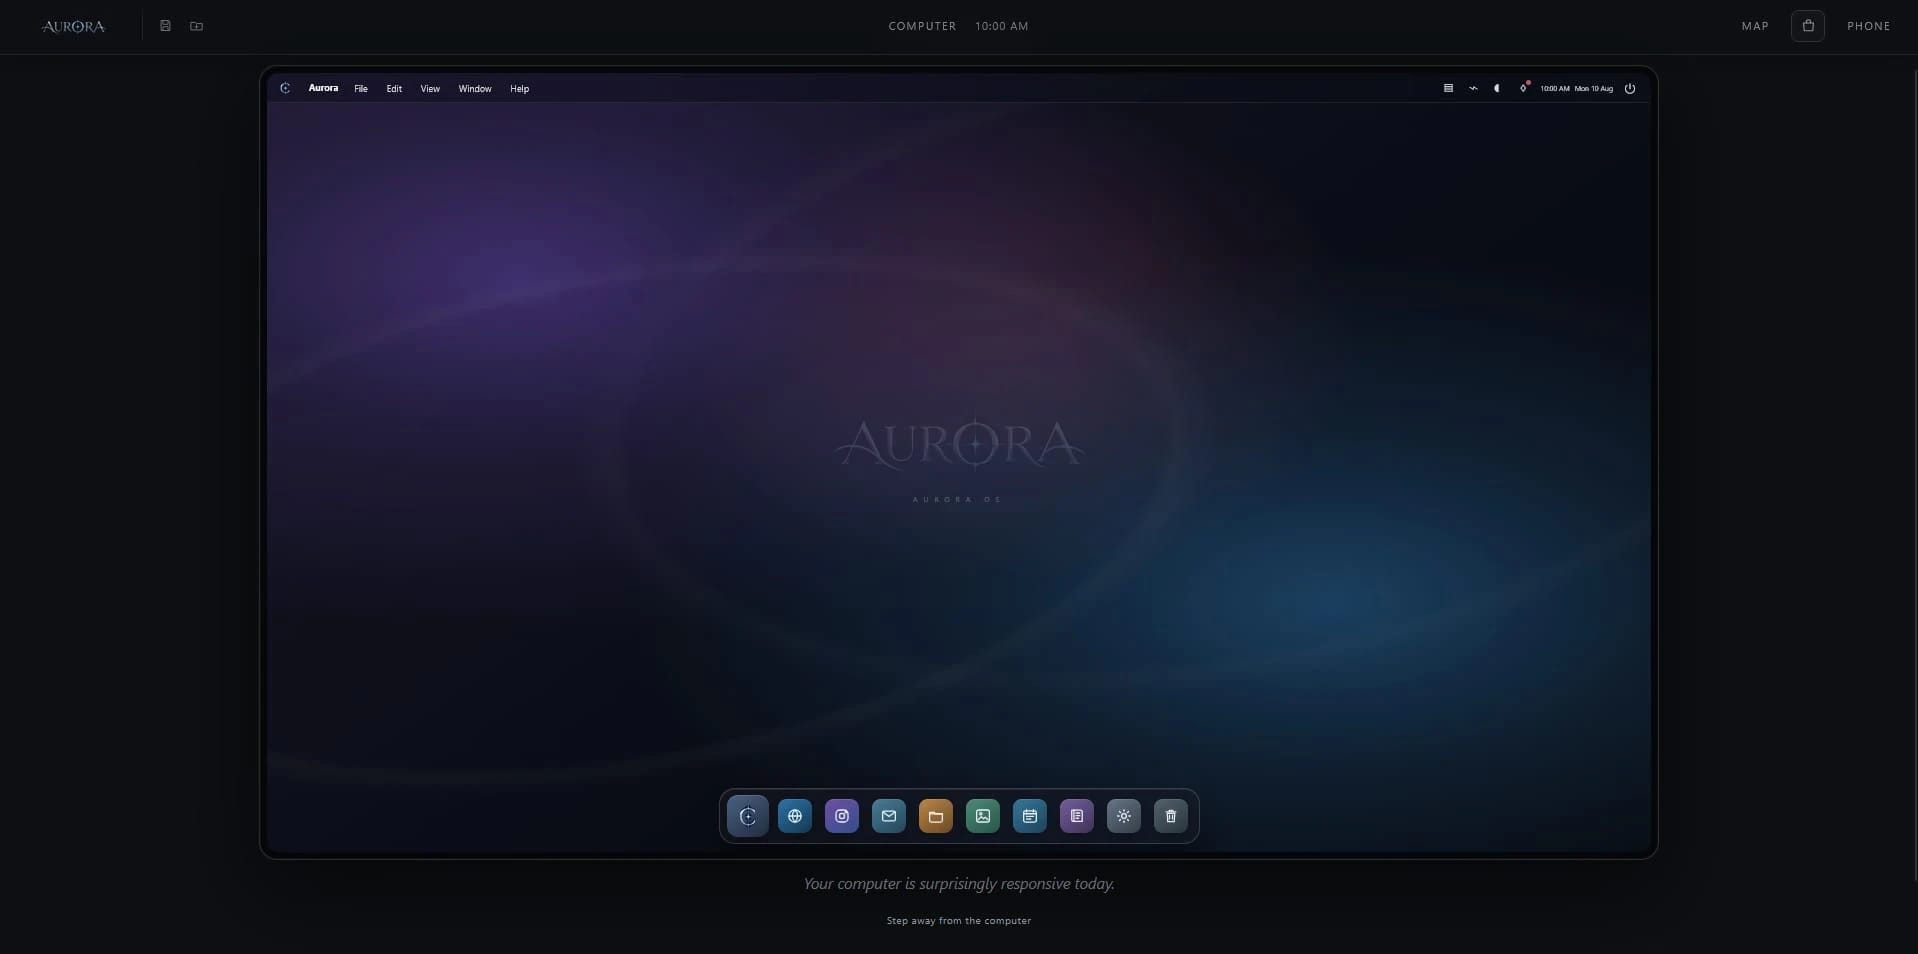Click the 10:00 AM menu bar clock
This screenshot has width=1918, height=954.
[x=1555, y=89]
